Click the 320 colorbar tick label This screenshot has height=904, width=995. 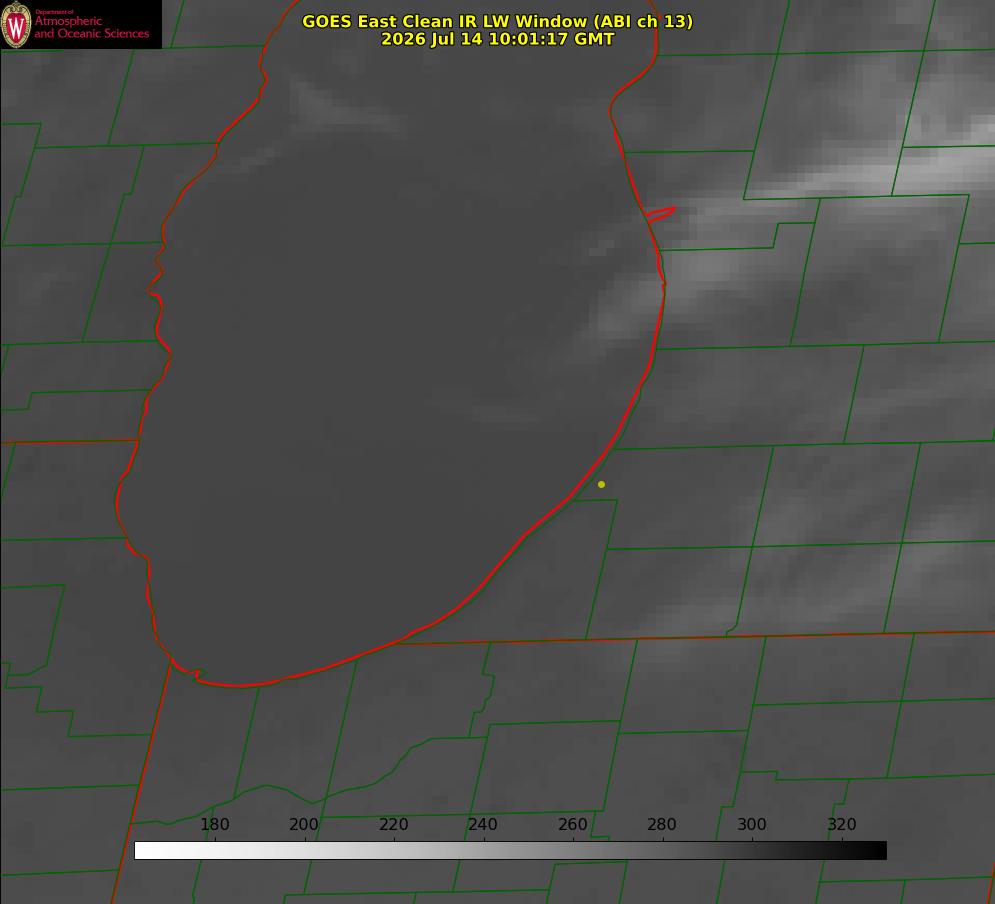pyautogui.click(x=842, y=824)
